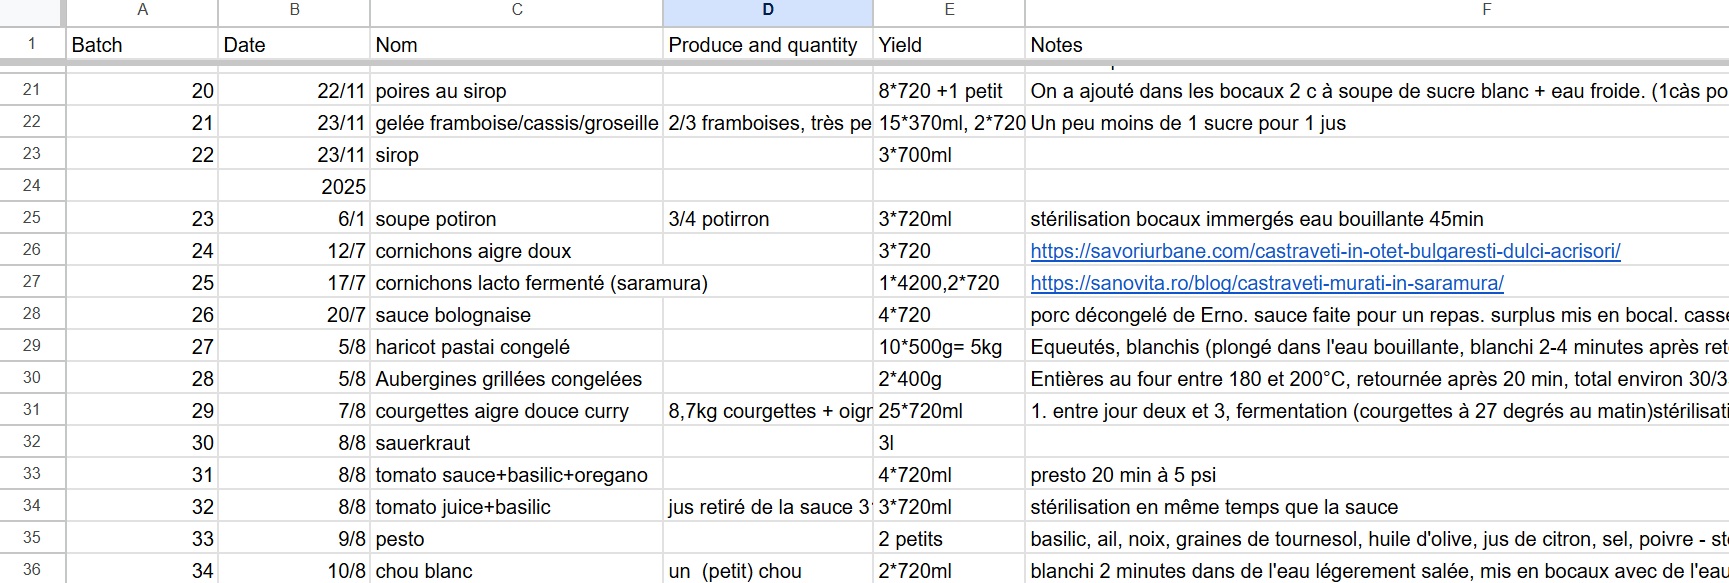Select the '2025' year cell

(x=294, y=187)
